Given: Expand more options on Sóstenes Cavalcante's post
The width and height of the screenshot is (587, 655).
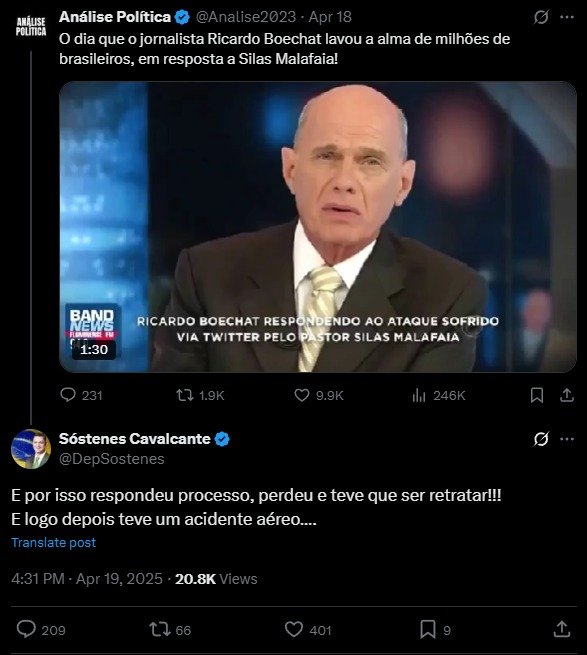Looking at the screenshot, I should point(567,439).
